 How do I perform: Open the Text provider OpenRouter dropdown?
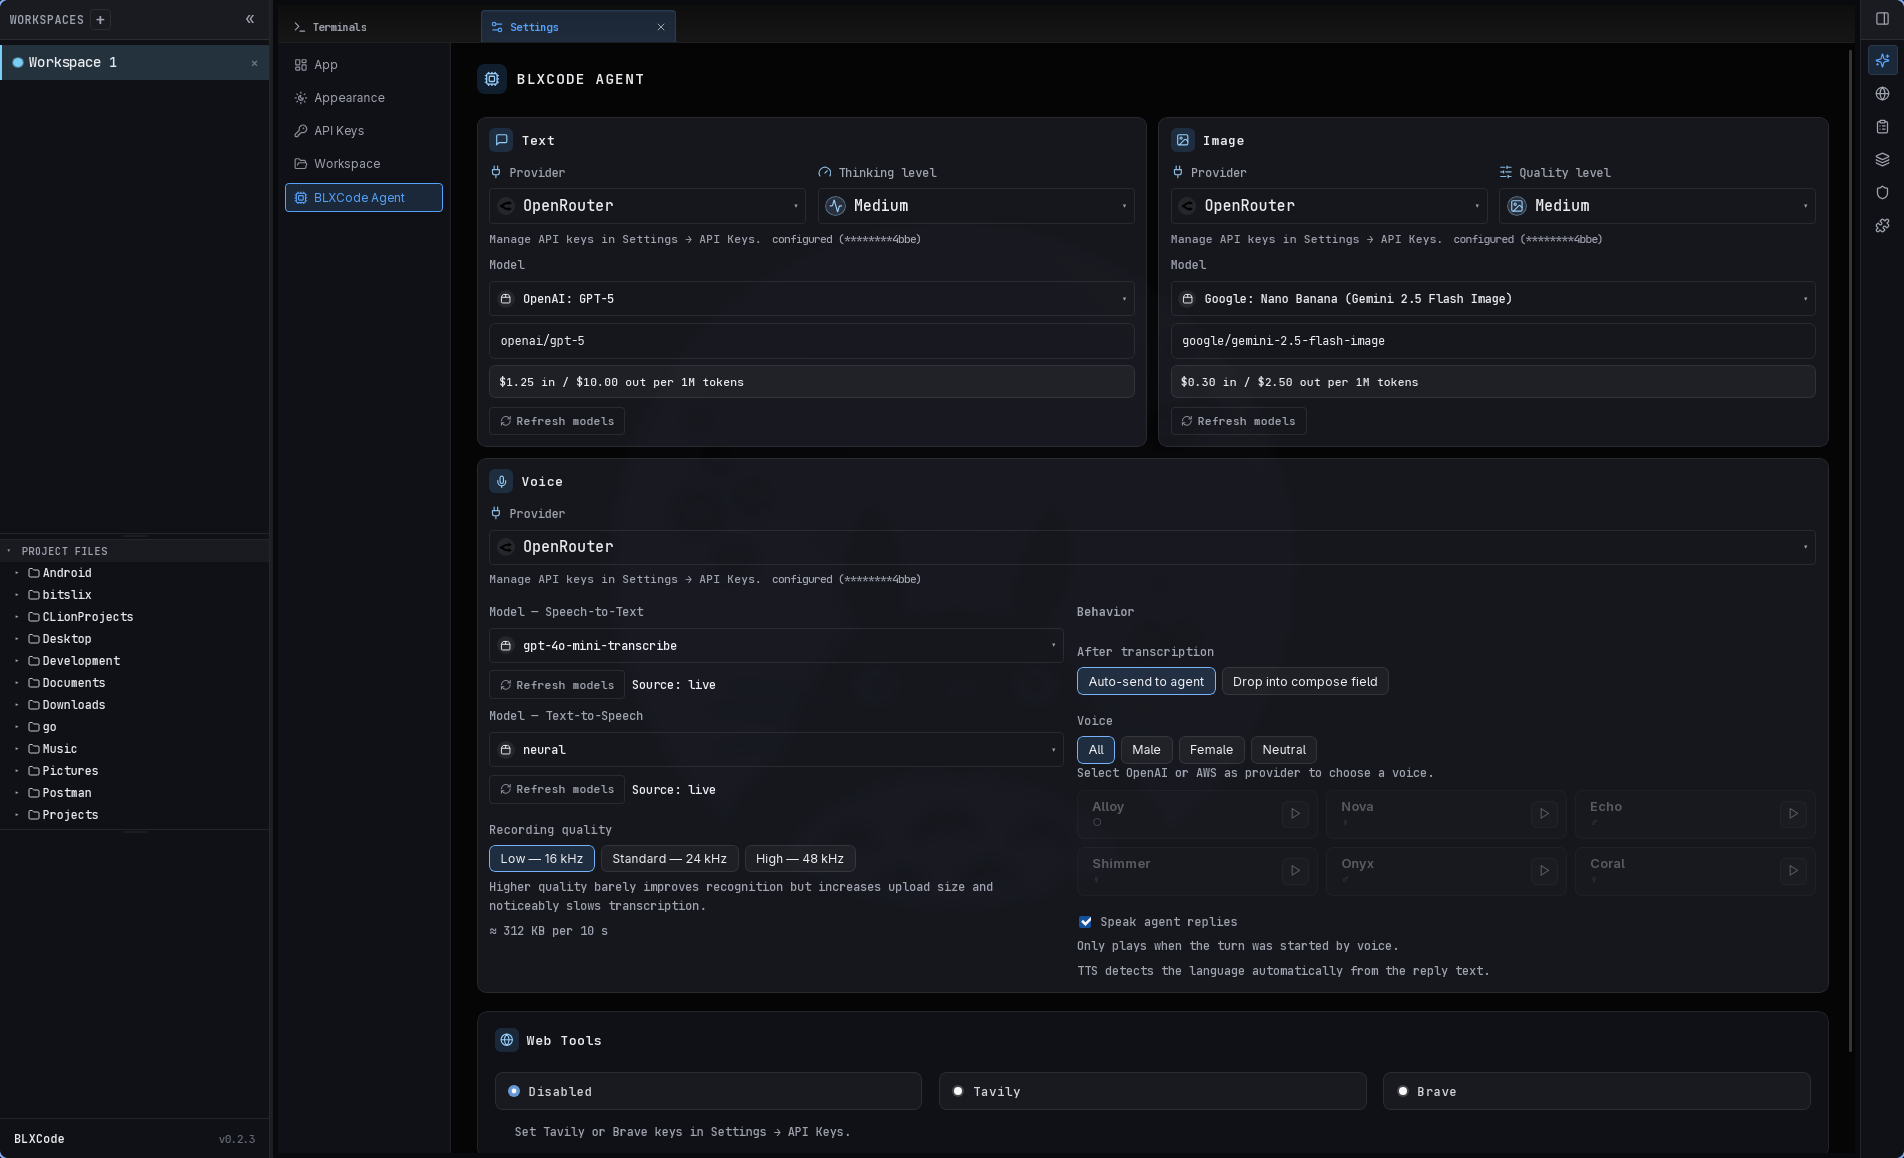tap(648, 206)
